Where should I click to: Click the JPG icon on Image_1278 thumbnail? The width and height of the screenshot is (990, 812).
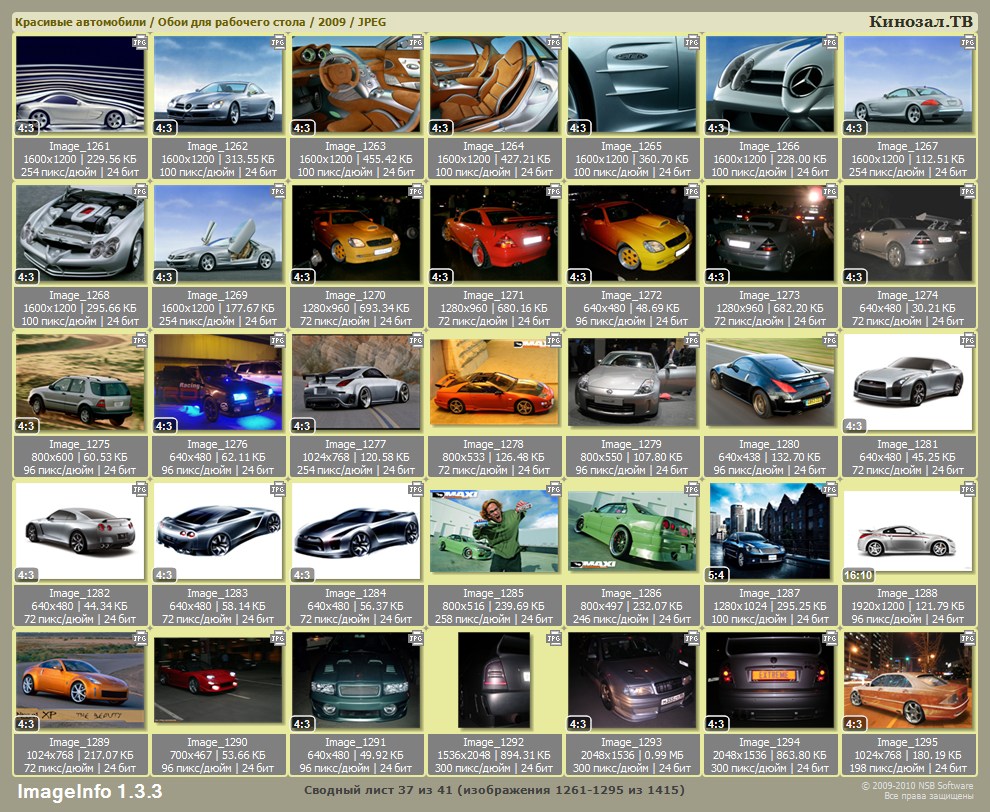pos(553,341)
